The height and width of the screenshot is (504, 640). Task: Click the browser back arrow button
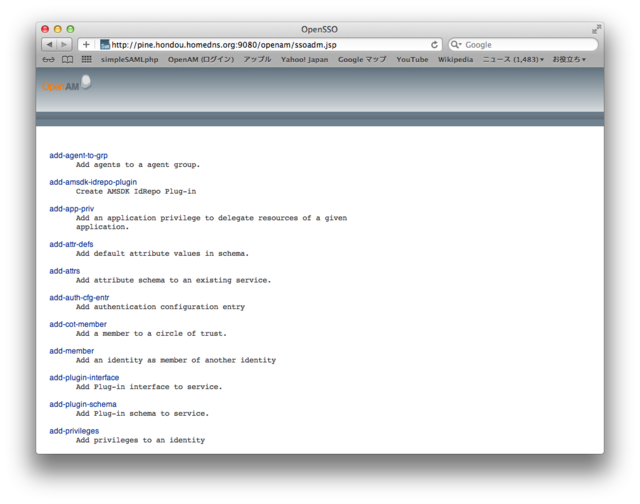point(49,45)
